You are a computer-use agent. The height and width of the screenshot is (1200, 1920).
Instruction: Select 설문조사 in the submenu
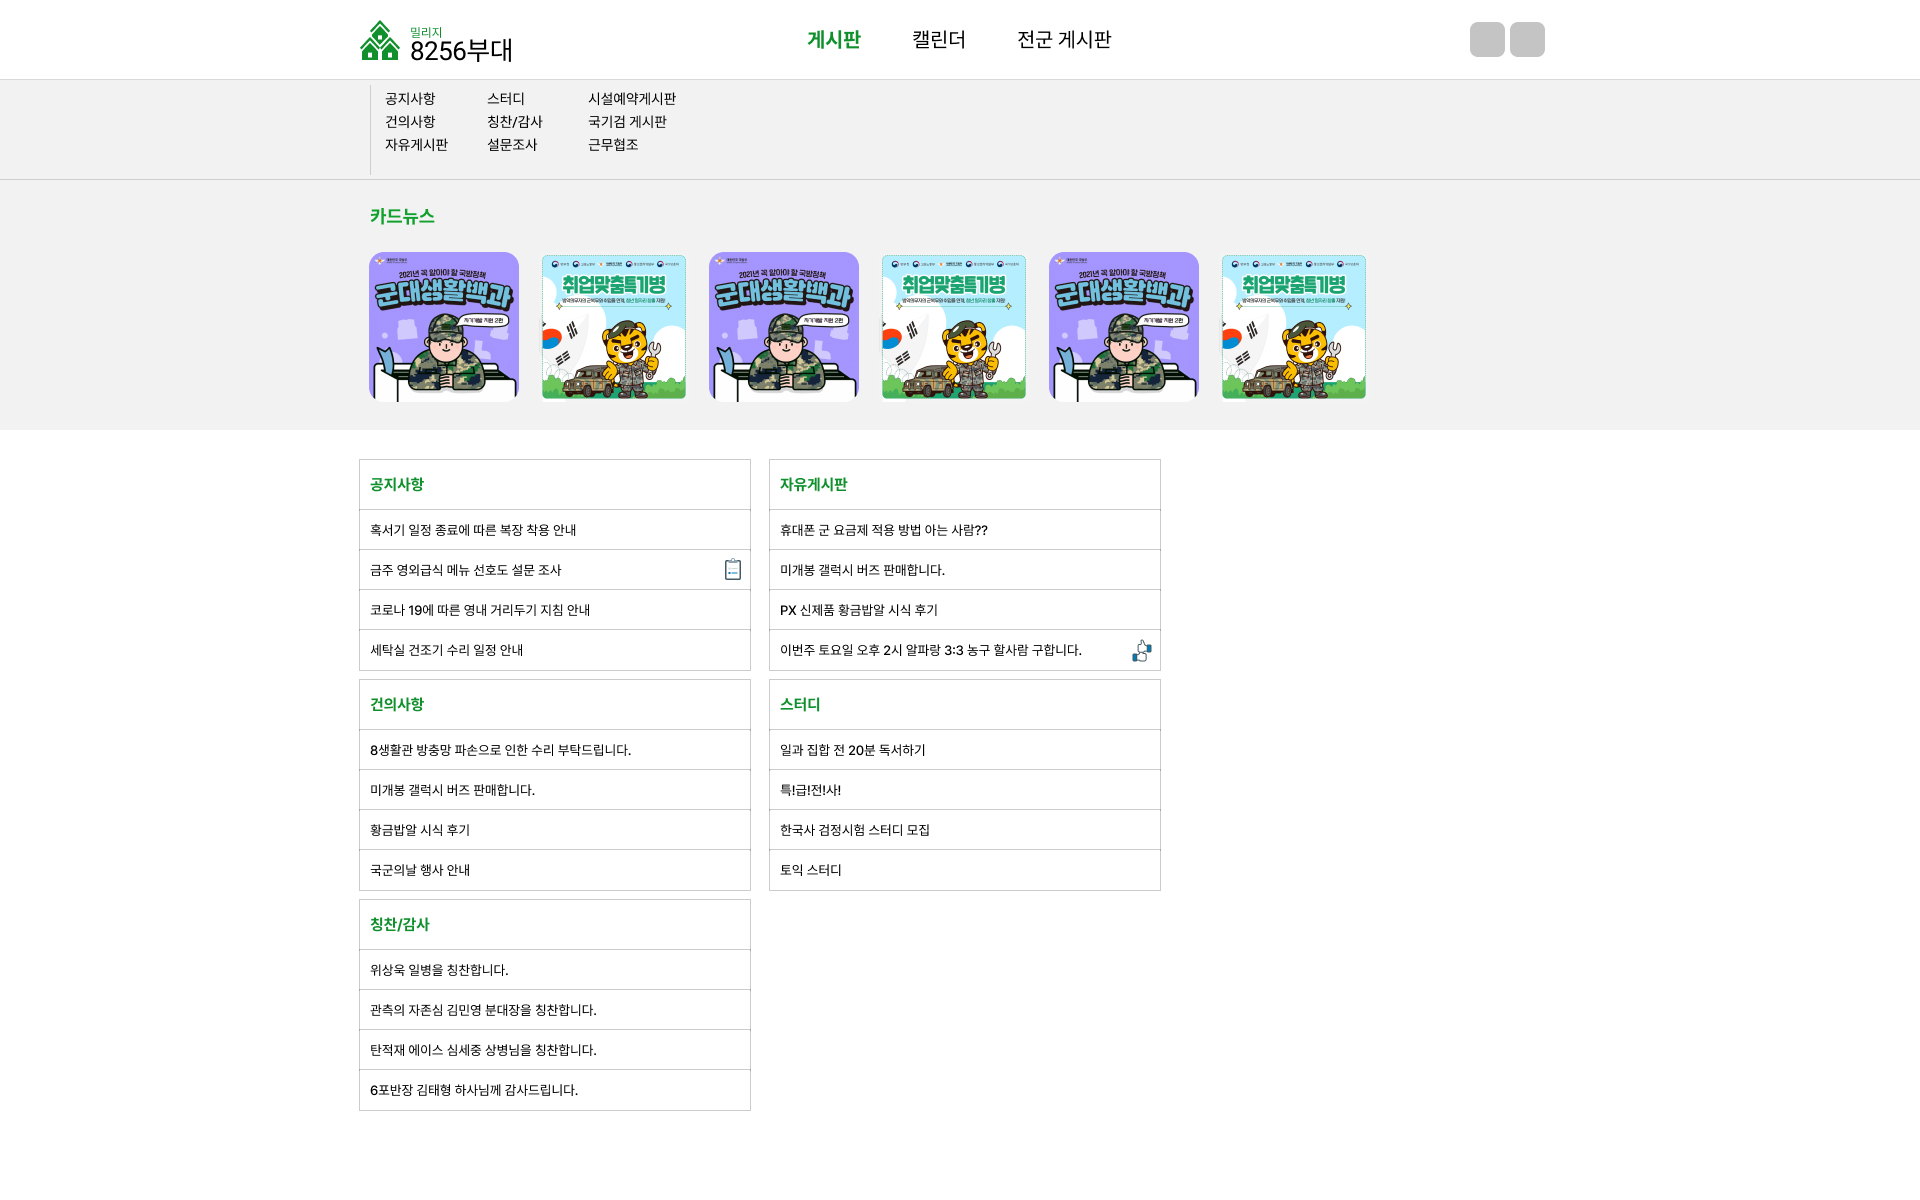pyautogui.click(x=512, y=145)
